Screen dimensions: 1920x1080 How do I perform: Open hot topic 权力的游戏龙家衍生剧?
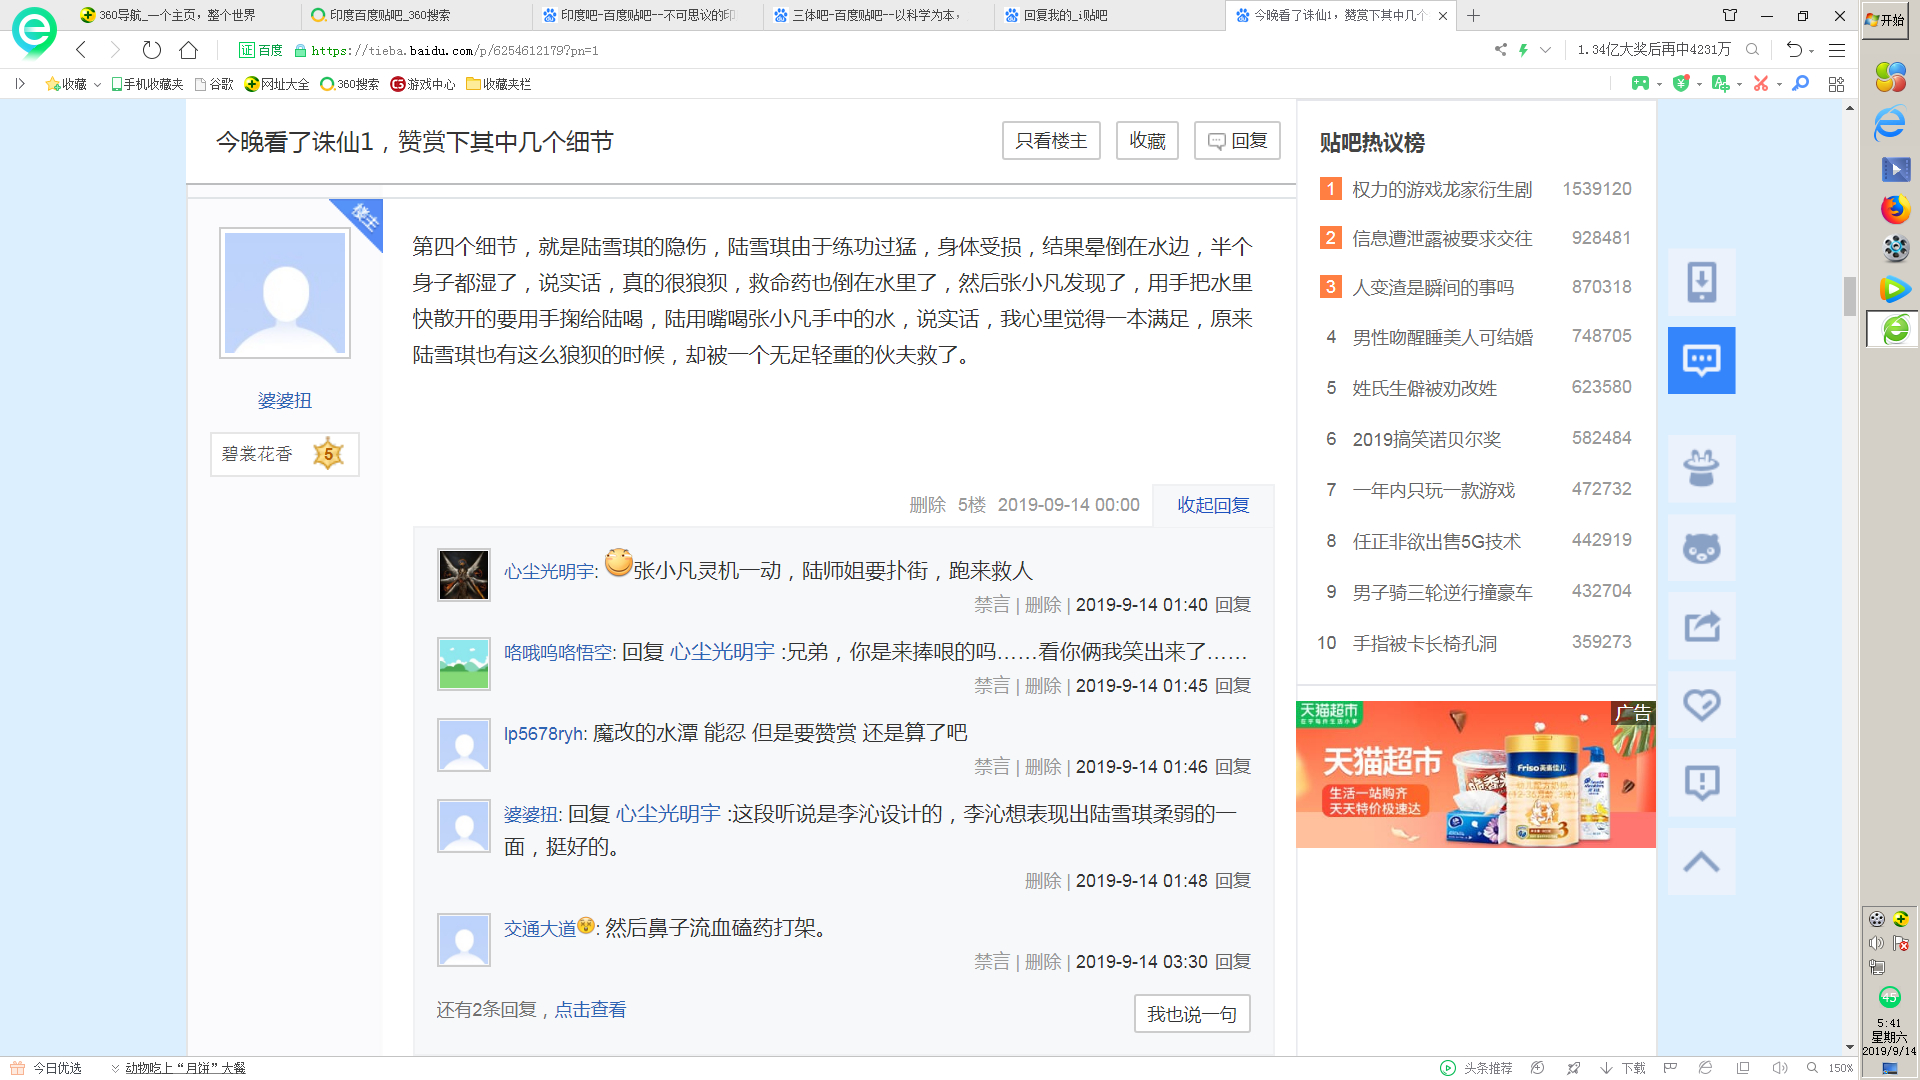click(x=1441, y=189)
